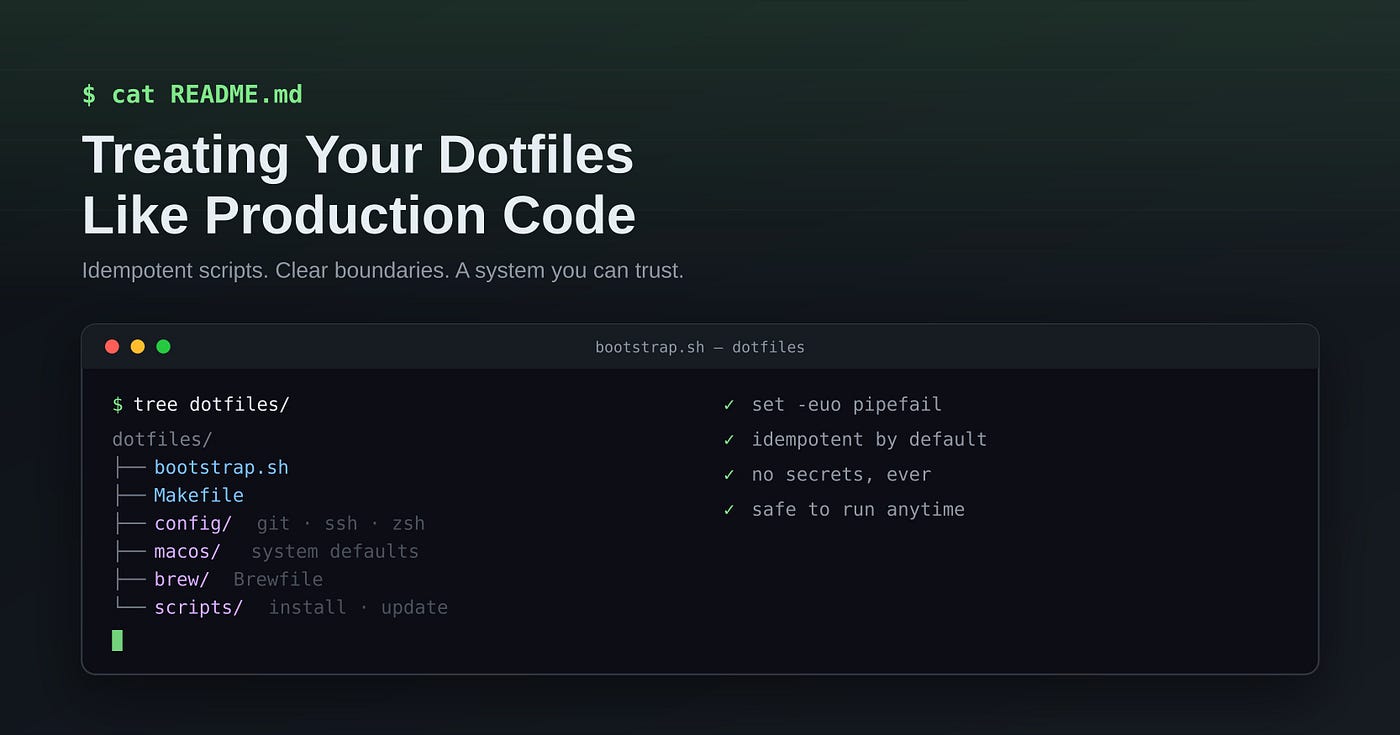Expand the macos/ folder entry
This screenshot has height=735, width=1400.
point(187,552)
